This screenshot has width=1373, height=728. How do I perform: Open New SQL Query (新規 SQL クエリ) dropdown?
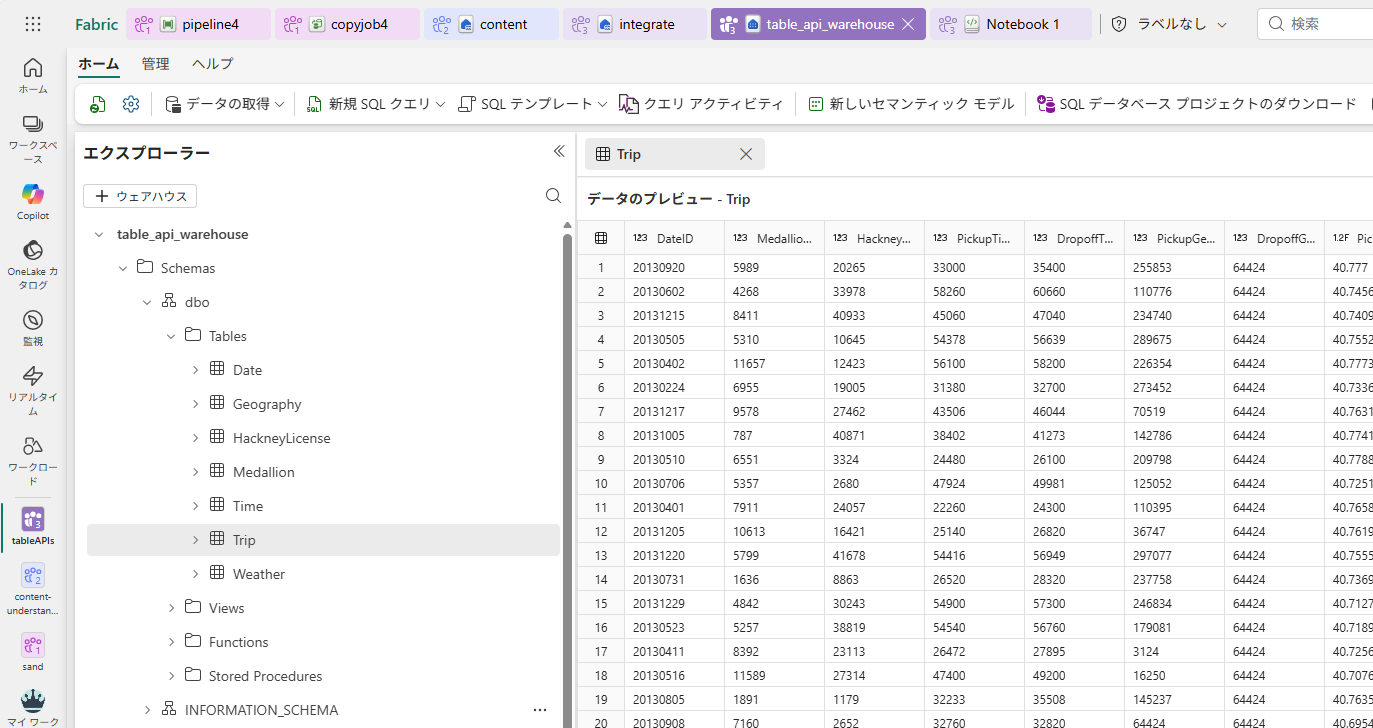(375, 104)
